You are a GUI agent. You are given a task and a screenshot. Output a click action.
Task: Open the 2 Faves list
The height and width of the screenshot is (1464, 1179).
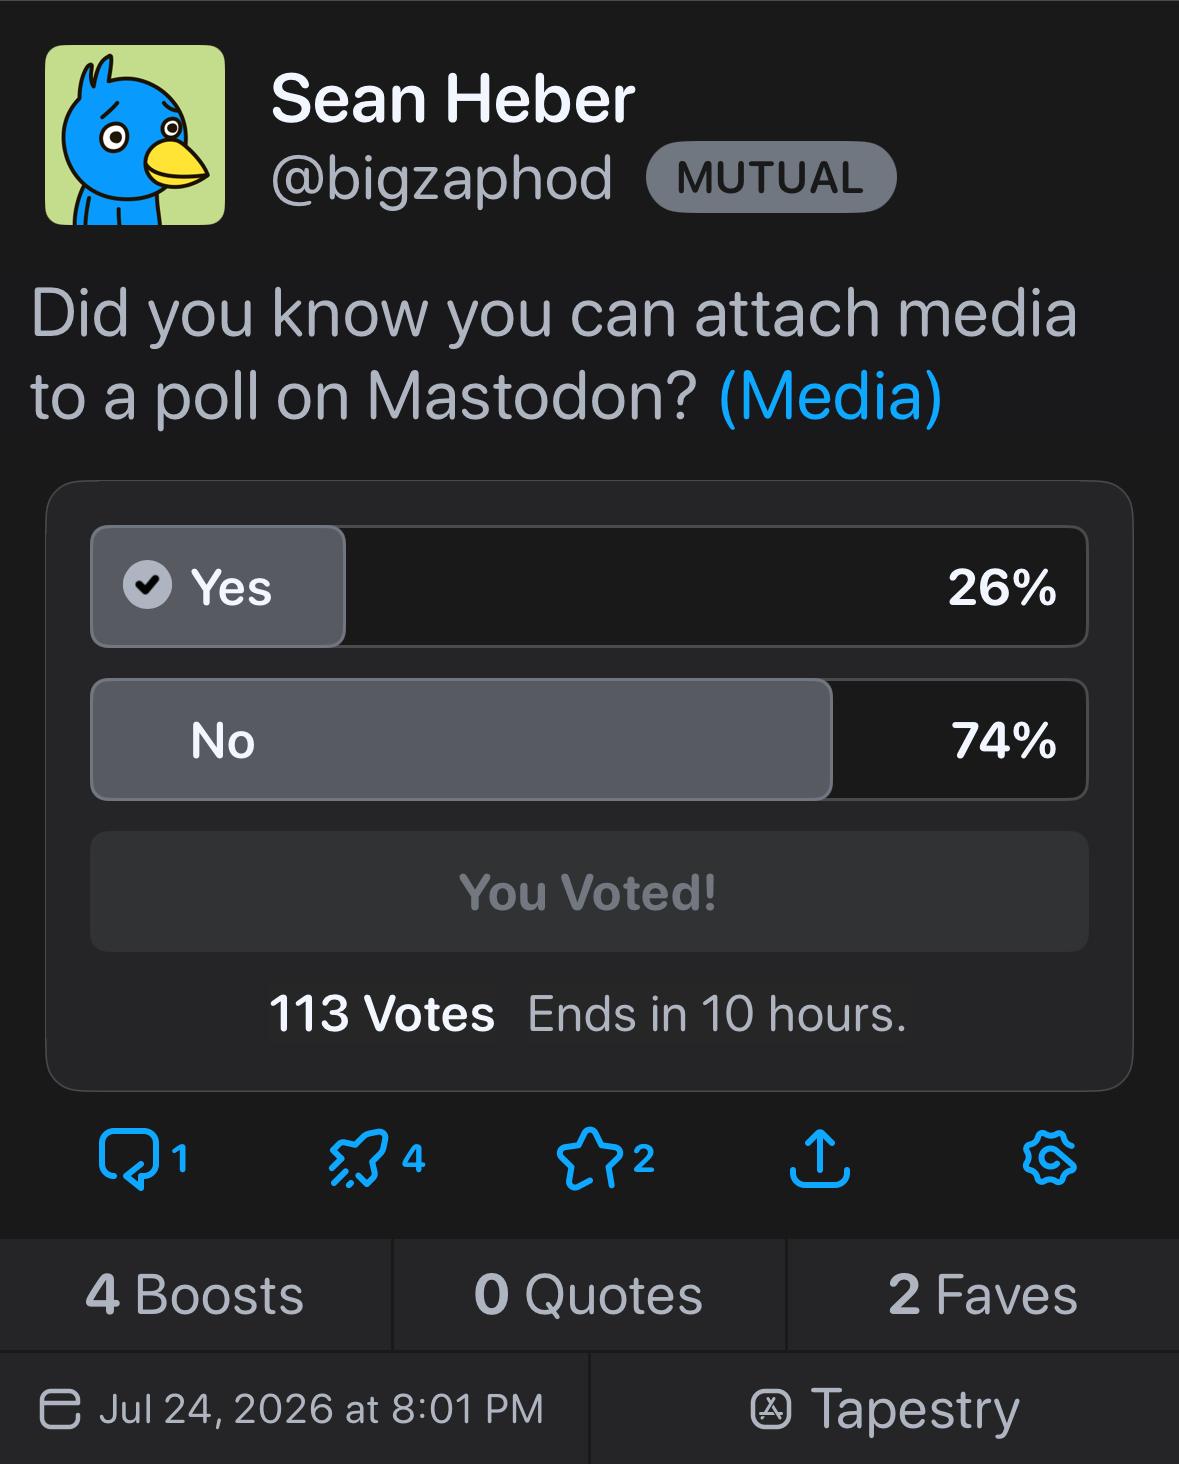pos(983,1295)
